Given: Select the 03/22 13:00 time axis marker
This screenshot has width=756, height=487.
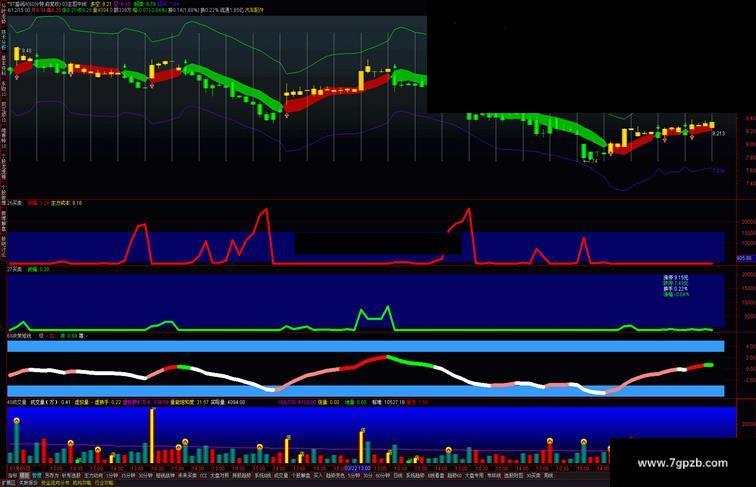Looking at the screenshot, I should click(358, 468).
